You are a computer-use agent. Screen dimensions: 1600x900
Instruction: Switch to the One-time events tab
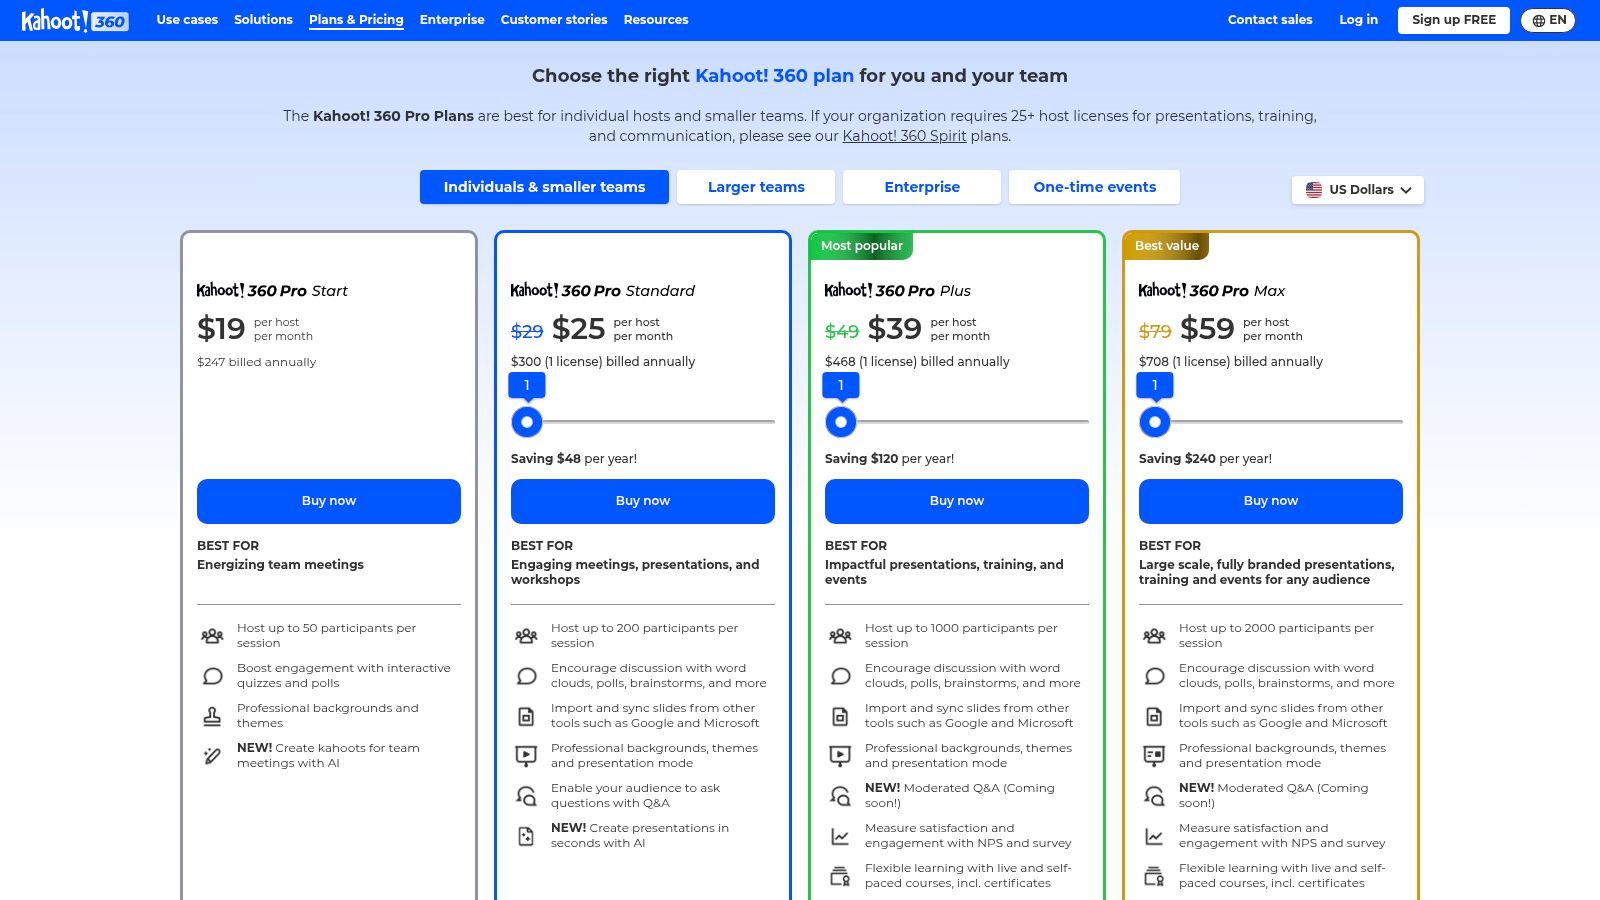1095,187
